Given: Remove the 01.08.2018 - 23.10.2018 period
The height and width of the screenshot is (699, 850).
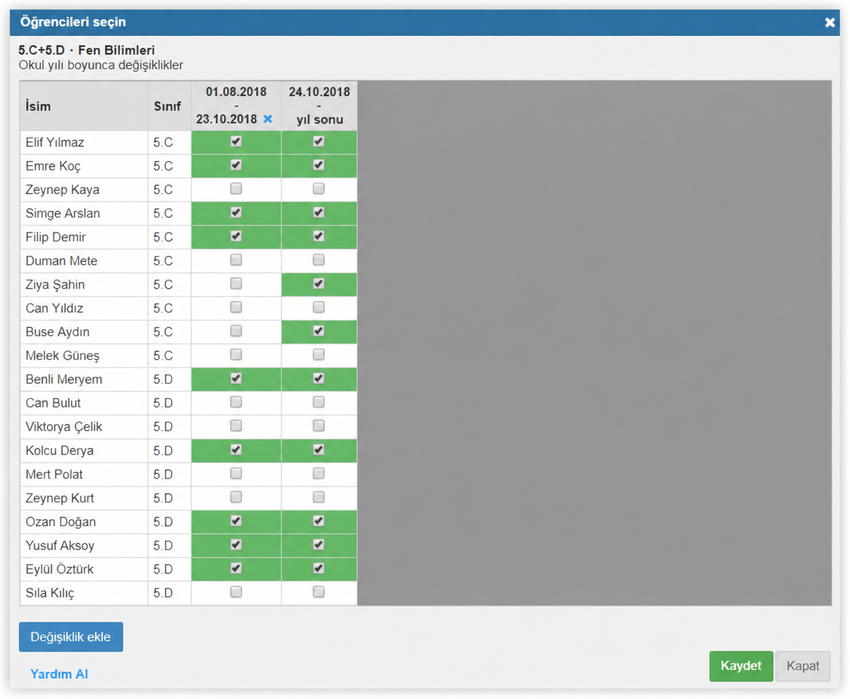Looking at the screenshot, I should coord(268,119).
